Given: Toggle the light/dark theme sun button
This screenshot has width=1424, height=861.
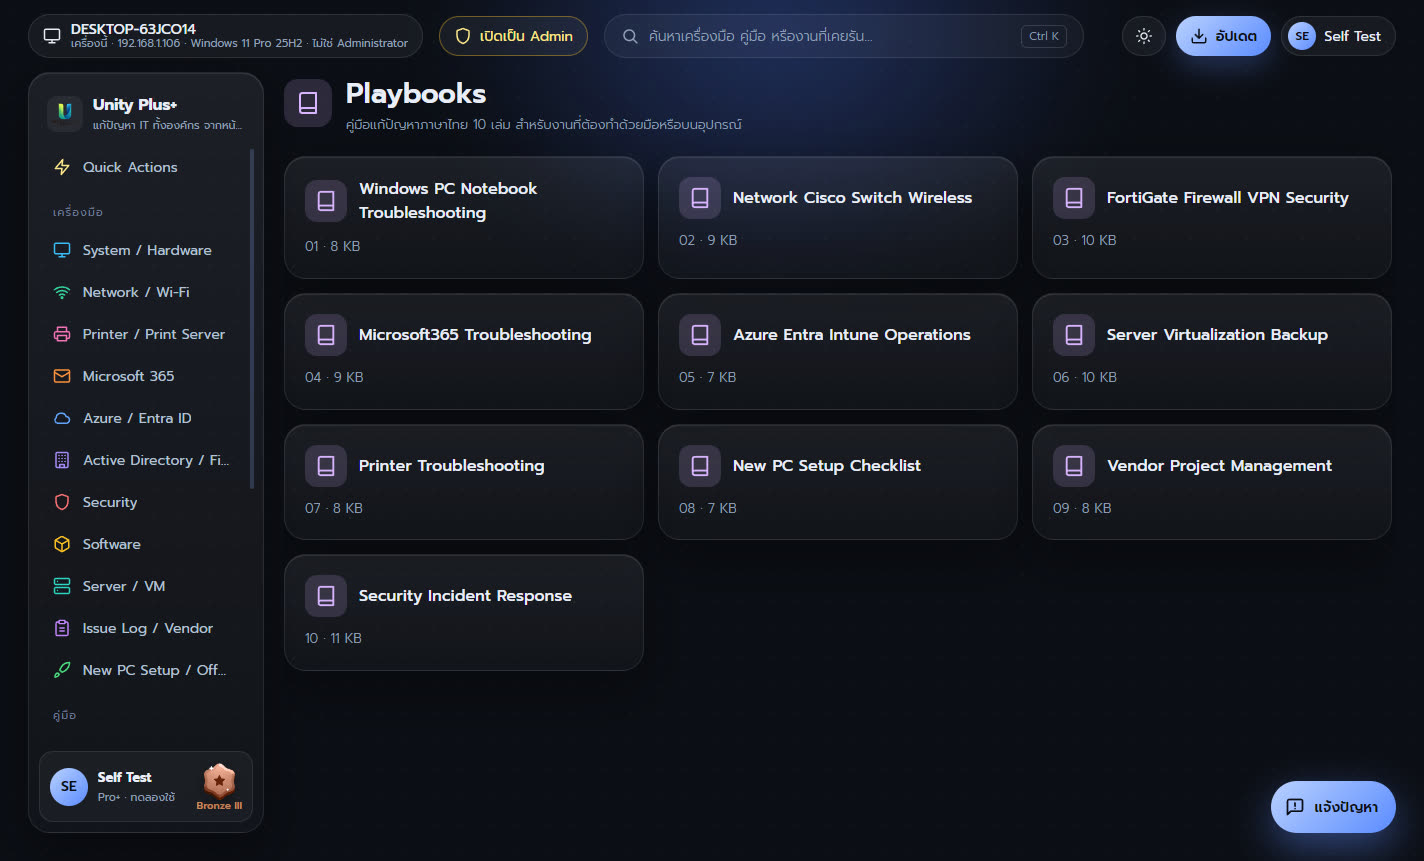Looking at the screenshot, I should click(1144, 36).
